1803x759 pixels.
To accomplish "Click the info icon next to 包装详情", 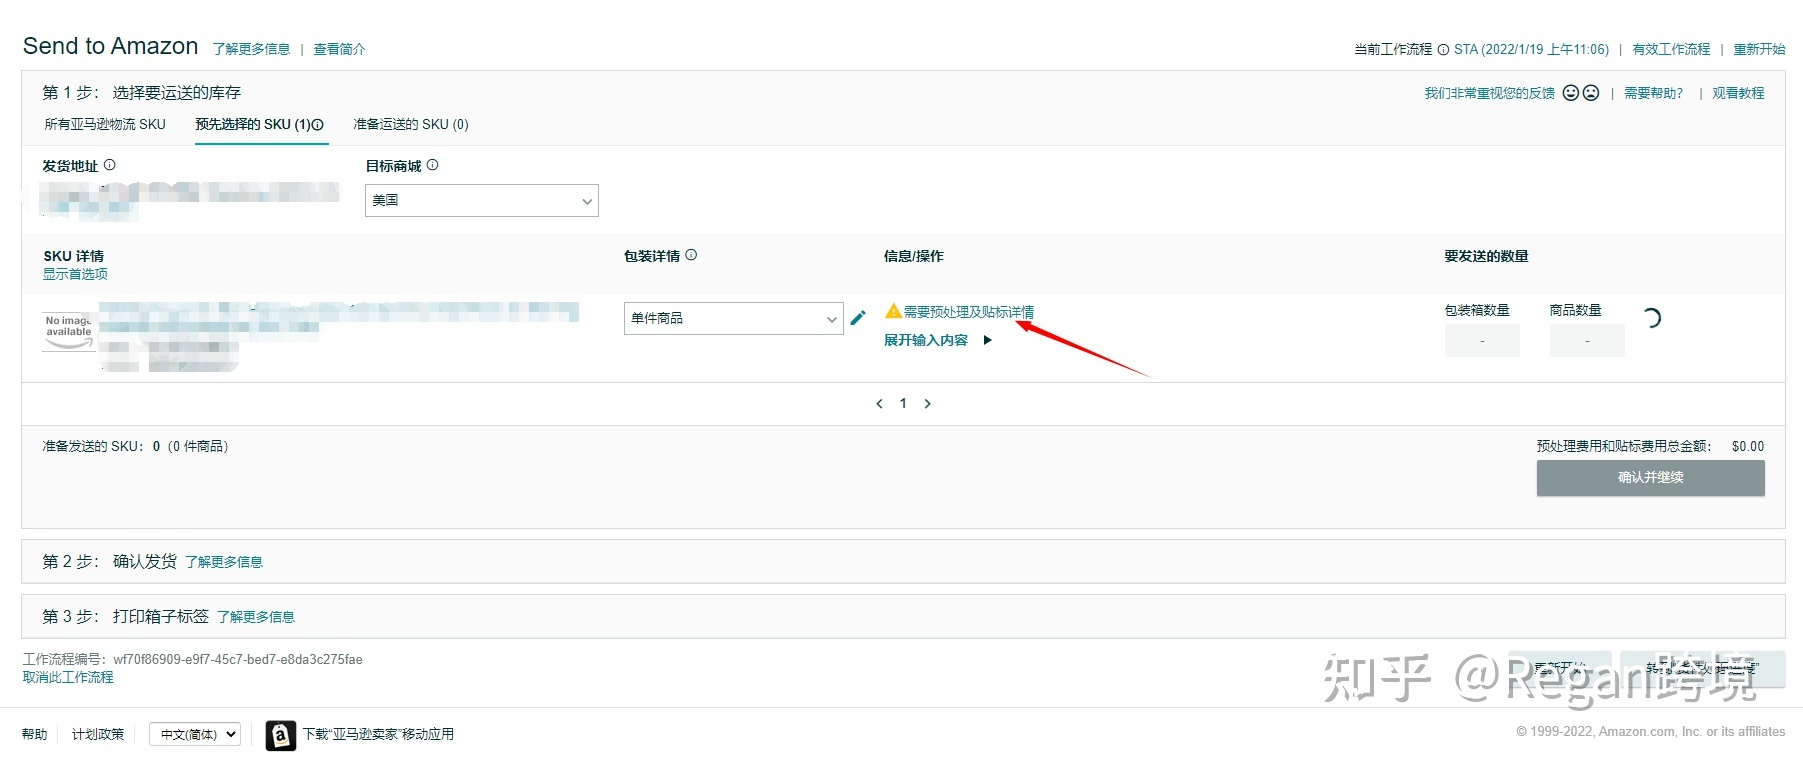I will (691, 255).
